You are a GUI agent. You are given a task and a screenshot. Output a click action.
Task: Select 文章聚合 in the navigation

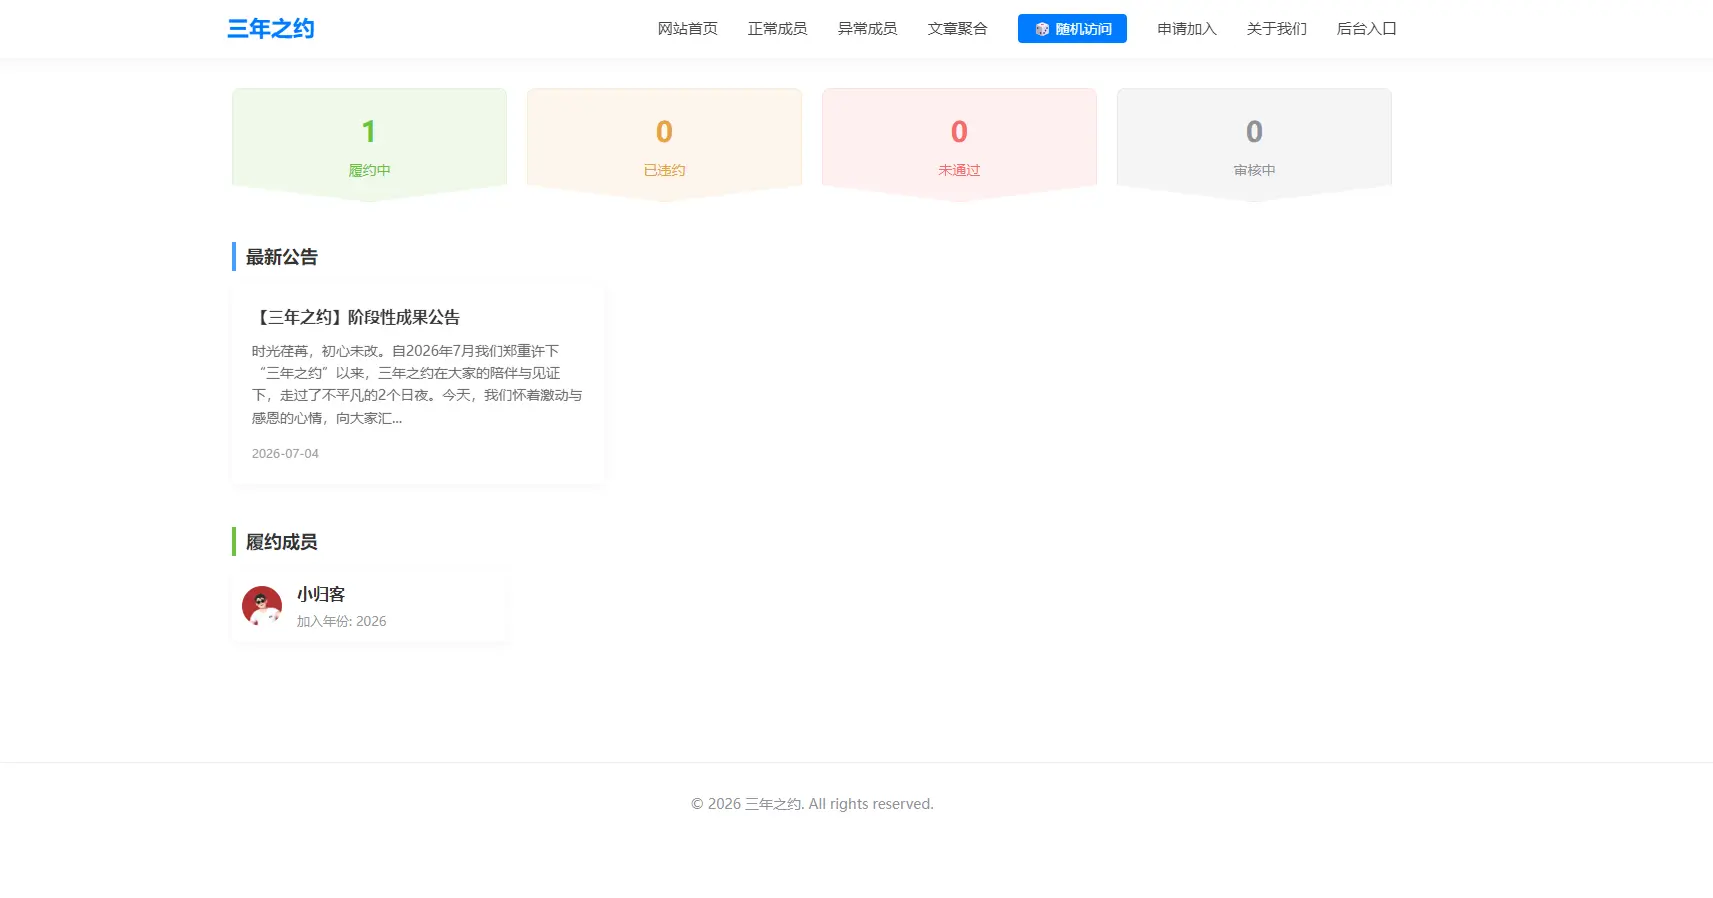[x=957, y=29]
